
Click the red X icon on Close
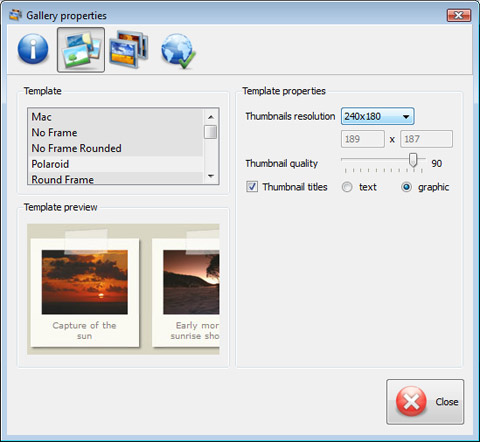click(411, 401)
